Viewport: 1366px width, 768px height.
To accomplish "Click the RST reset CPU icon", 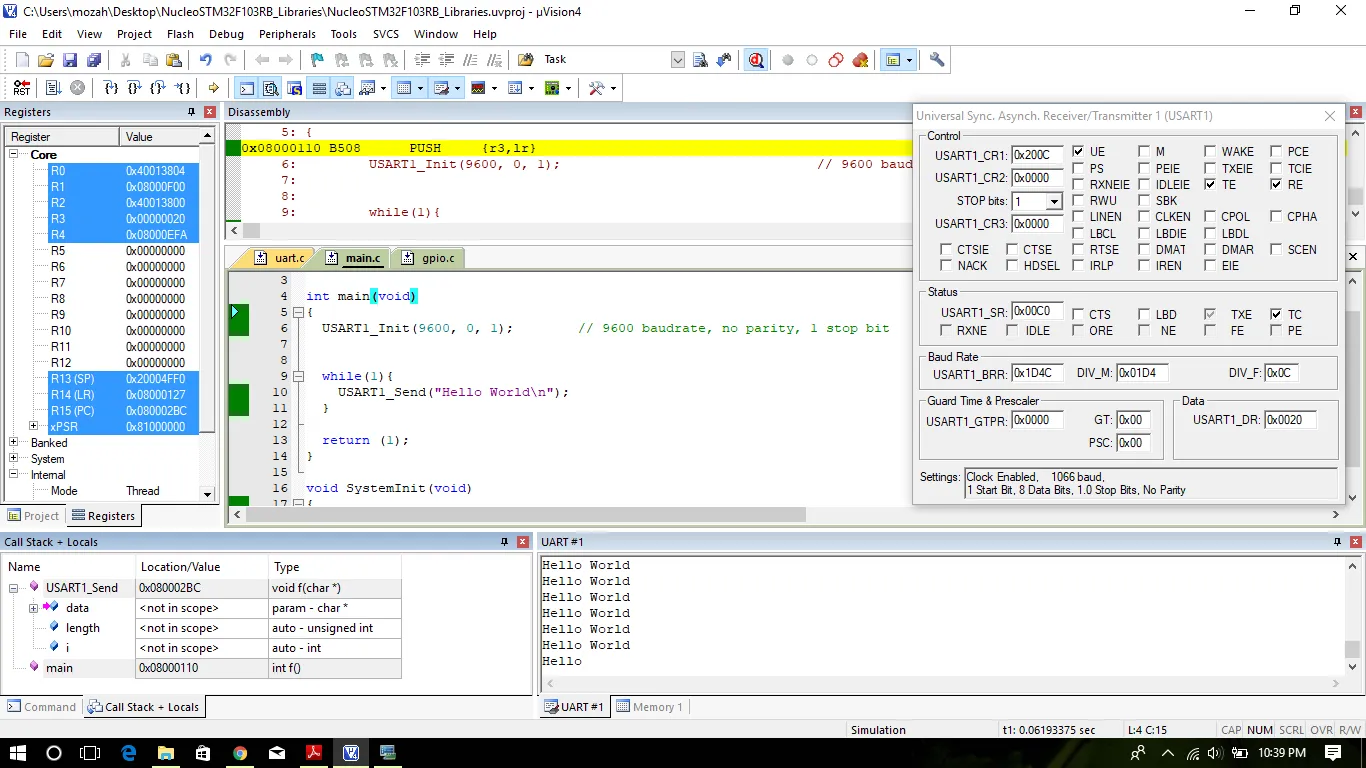I will 21,88.
